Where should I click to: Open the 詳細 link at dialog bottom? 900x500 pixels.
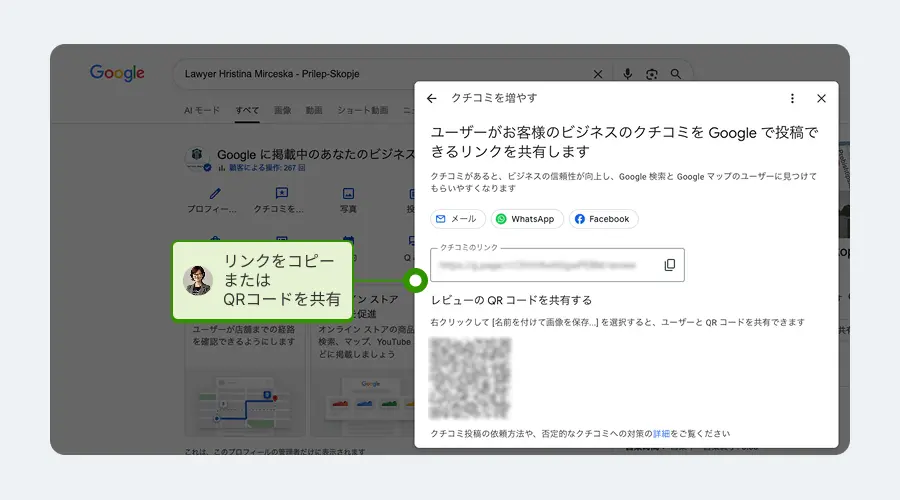[661, 434]
